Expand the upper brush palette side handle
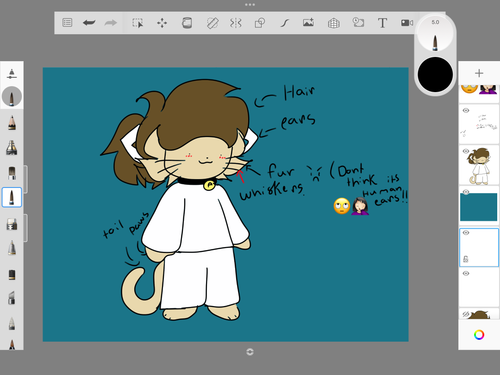Screen dimensions: 500x375 coord(26,179)
